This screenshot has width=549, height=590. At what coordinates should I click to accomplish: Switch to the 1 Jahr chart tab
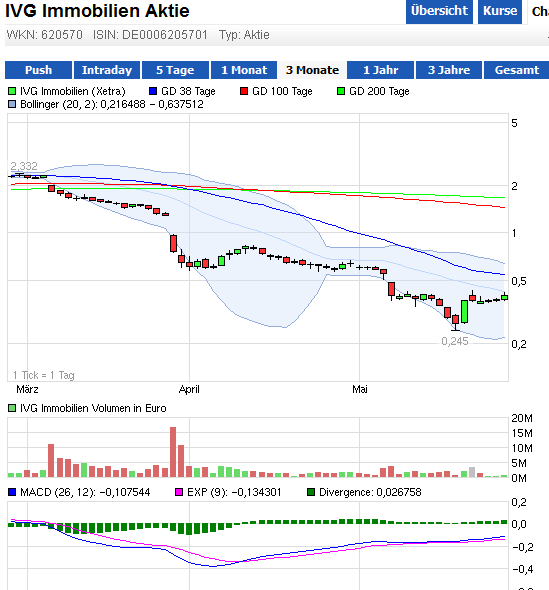(380, 70)
